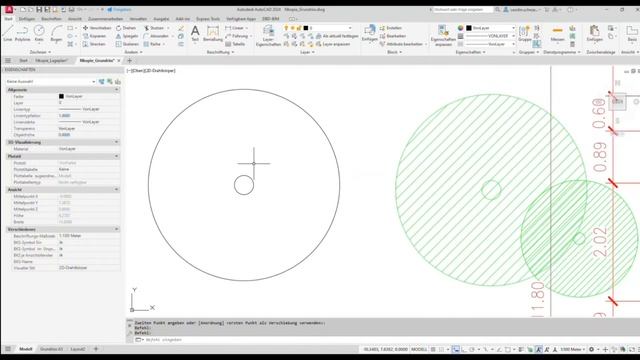Select the Linie drawing tool
Screen dimensions: 640x360
click(x=7, y=33)
